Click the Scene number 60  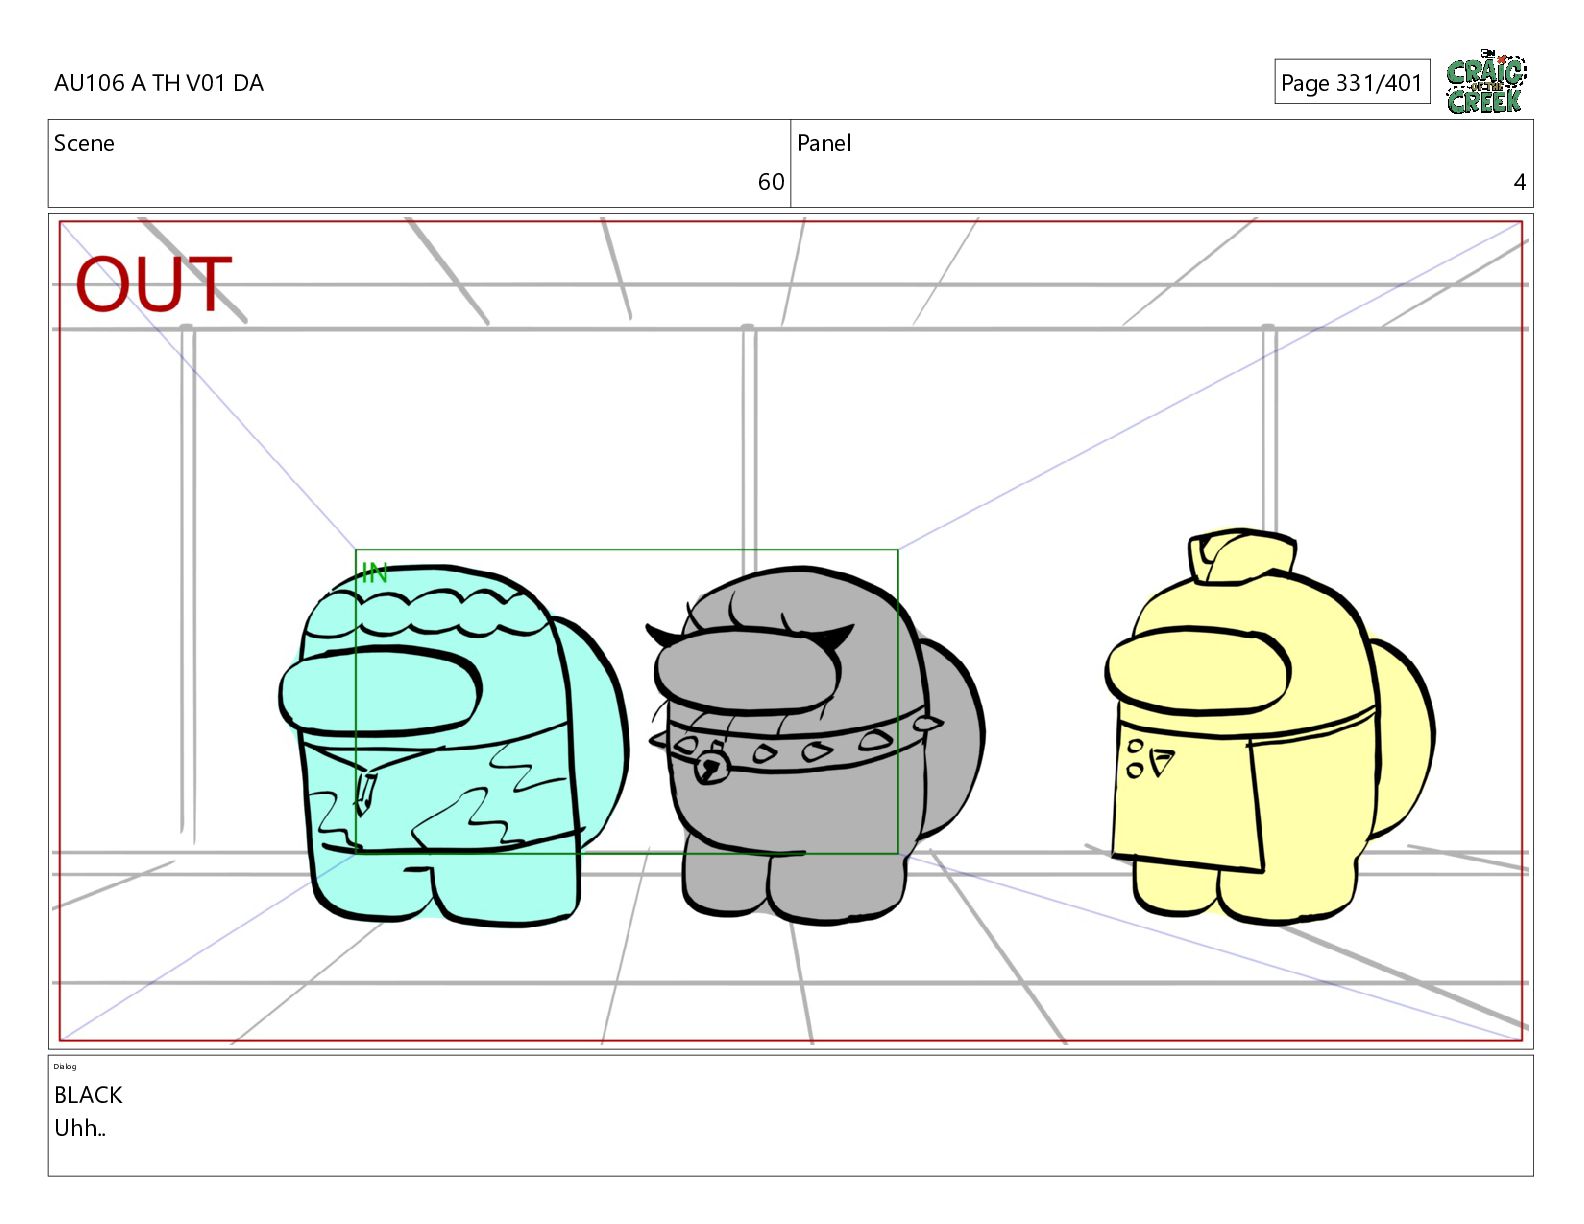770,182
